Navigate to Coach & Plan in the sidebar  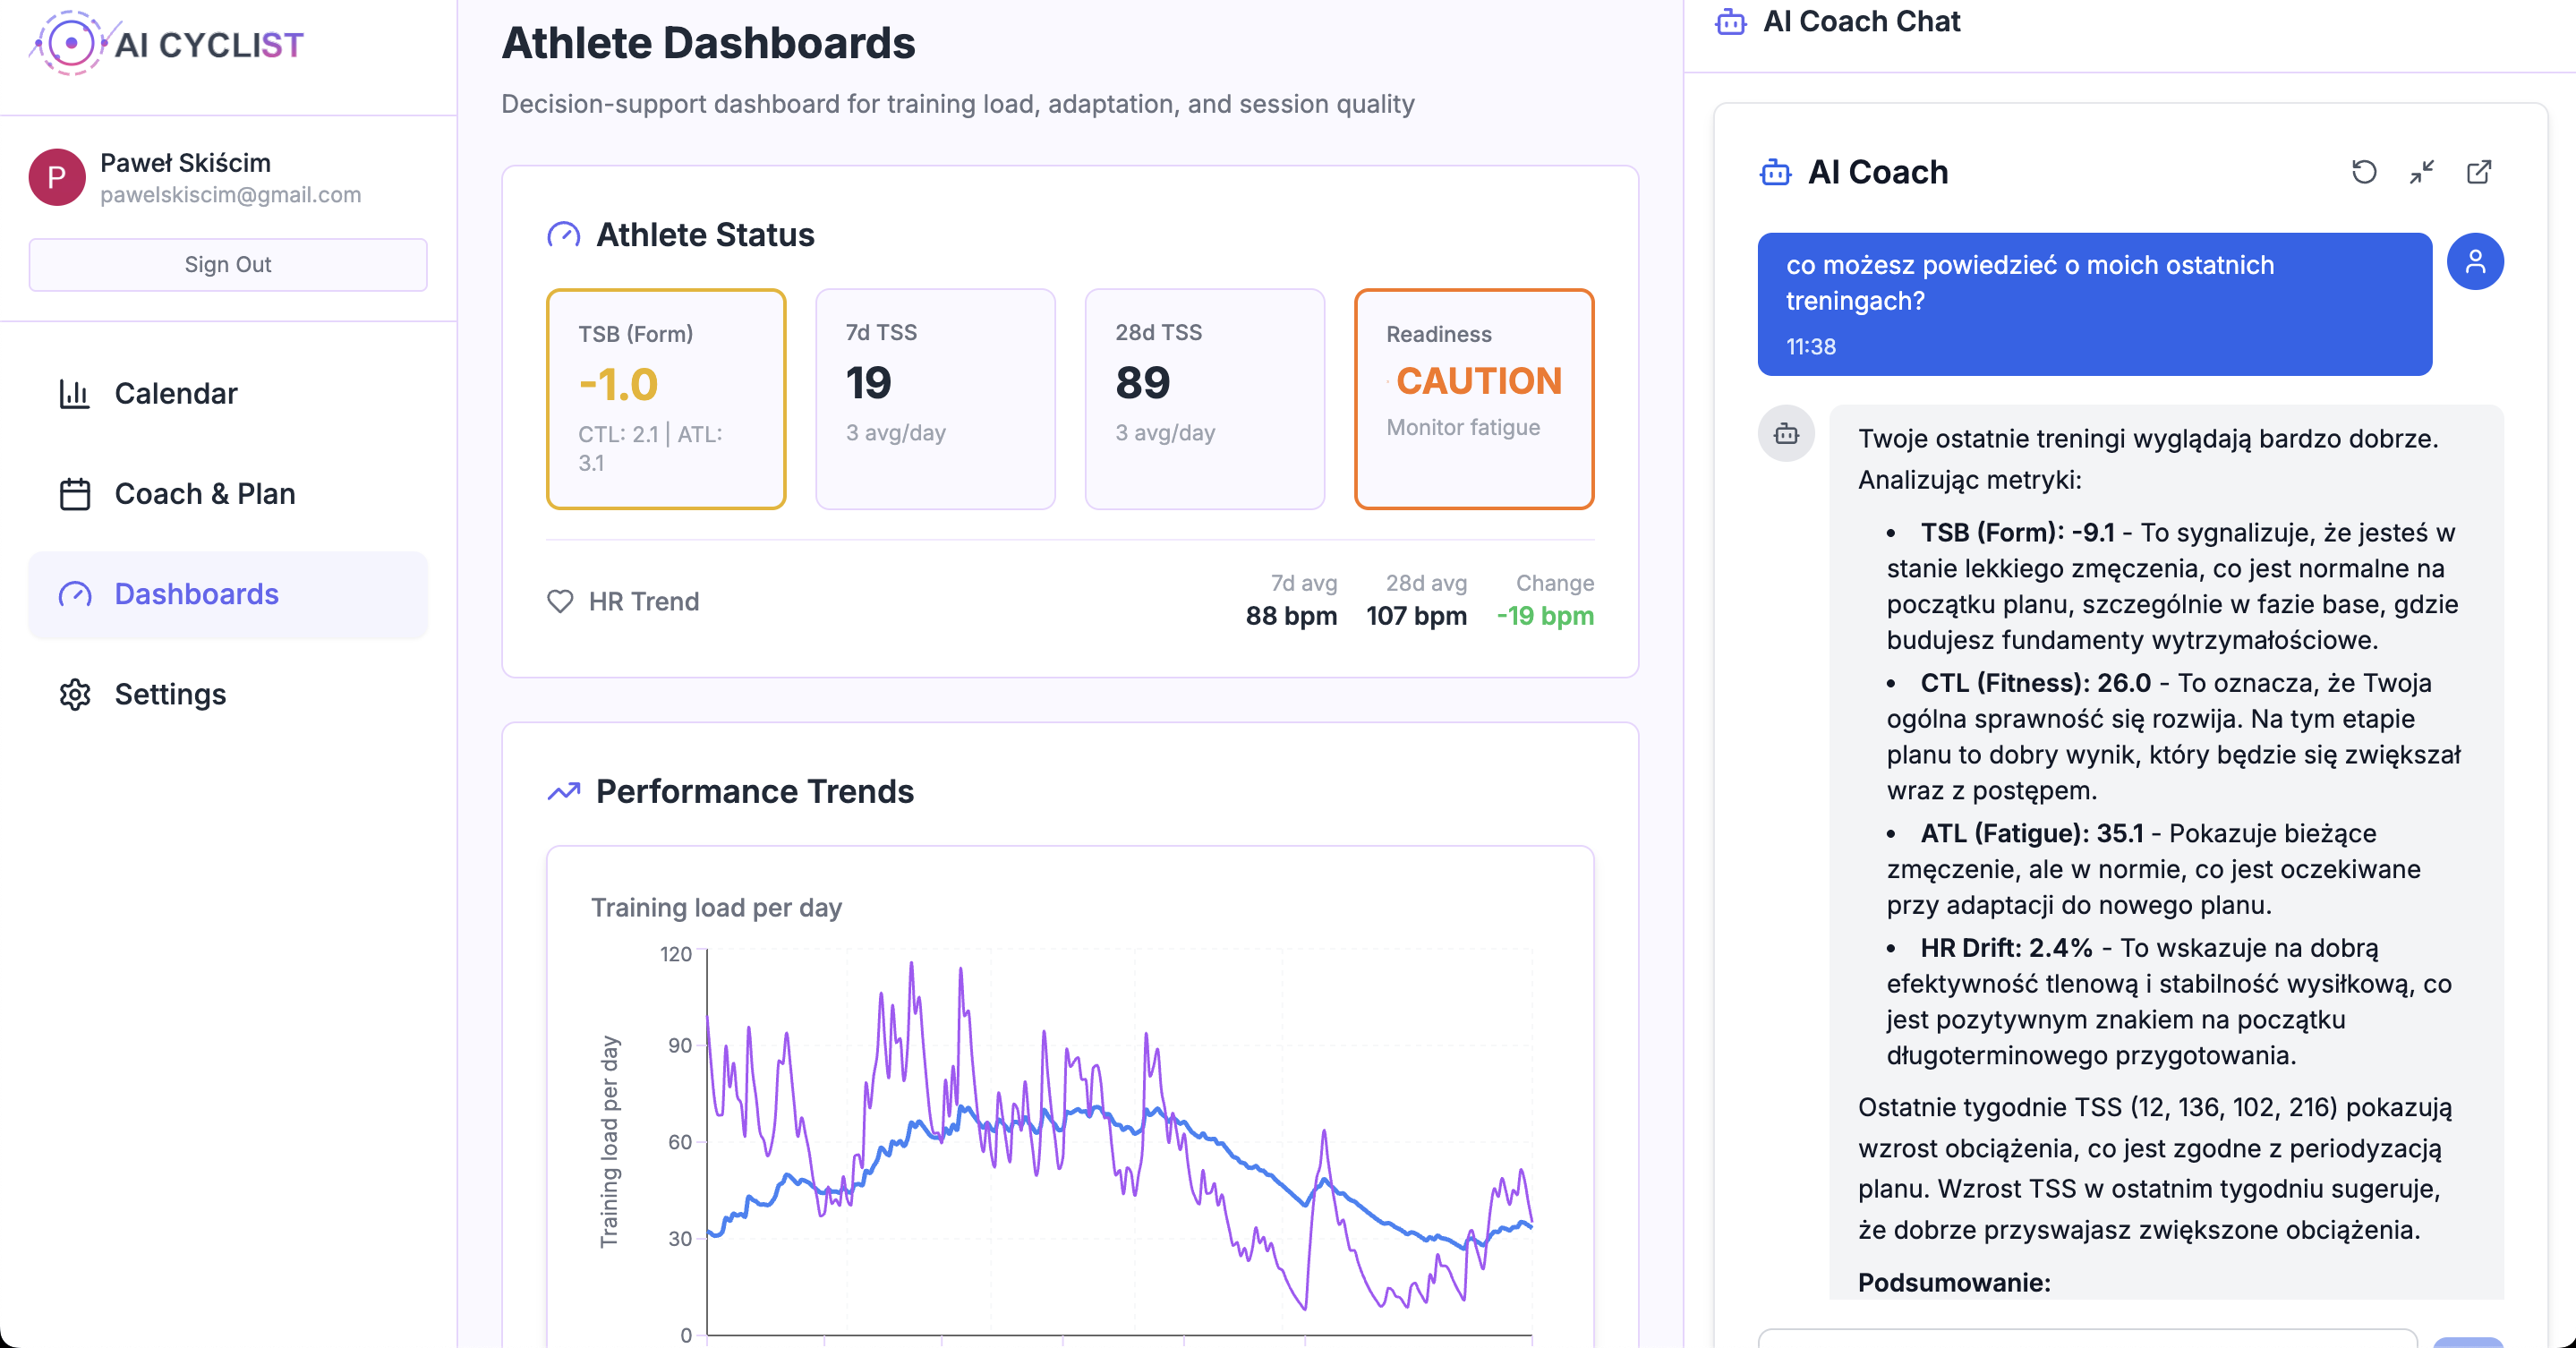tap(204, 493)
